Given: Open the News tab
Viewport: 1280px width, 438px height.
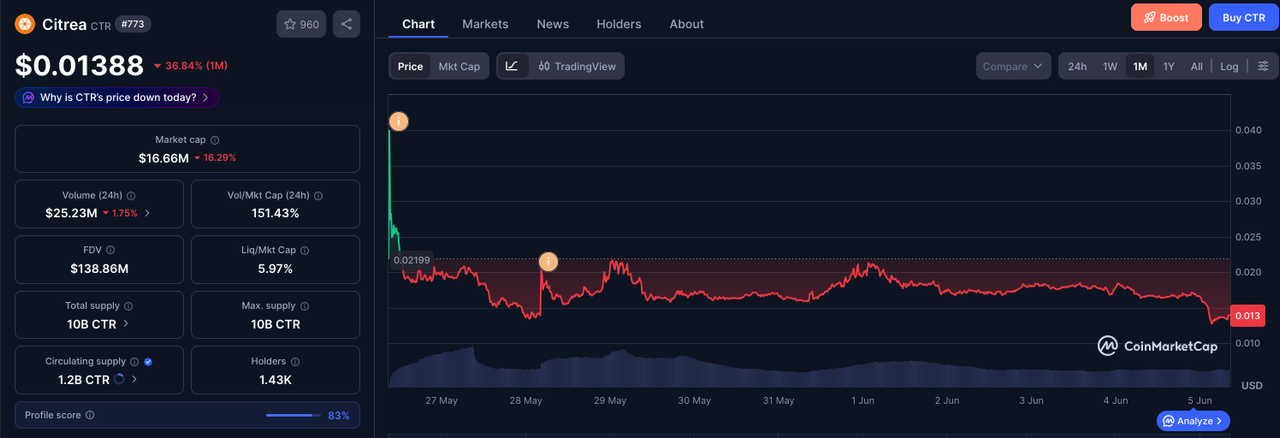Looking at the screenshot, I should [553, 24].
